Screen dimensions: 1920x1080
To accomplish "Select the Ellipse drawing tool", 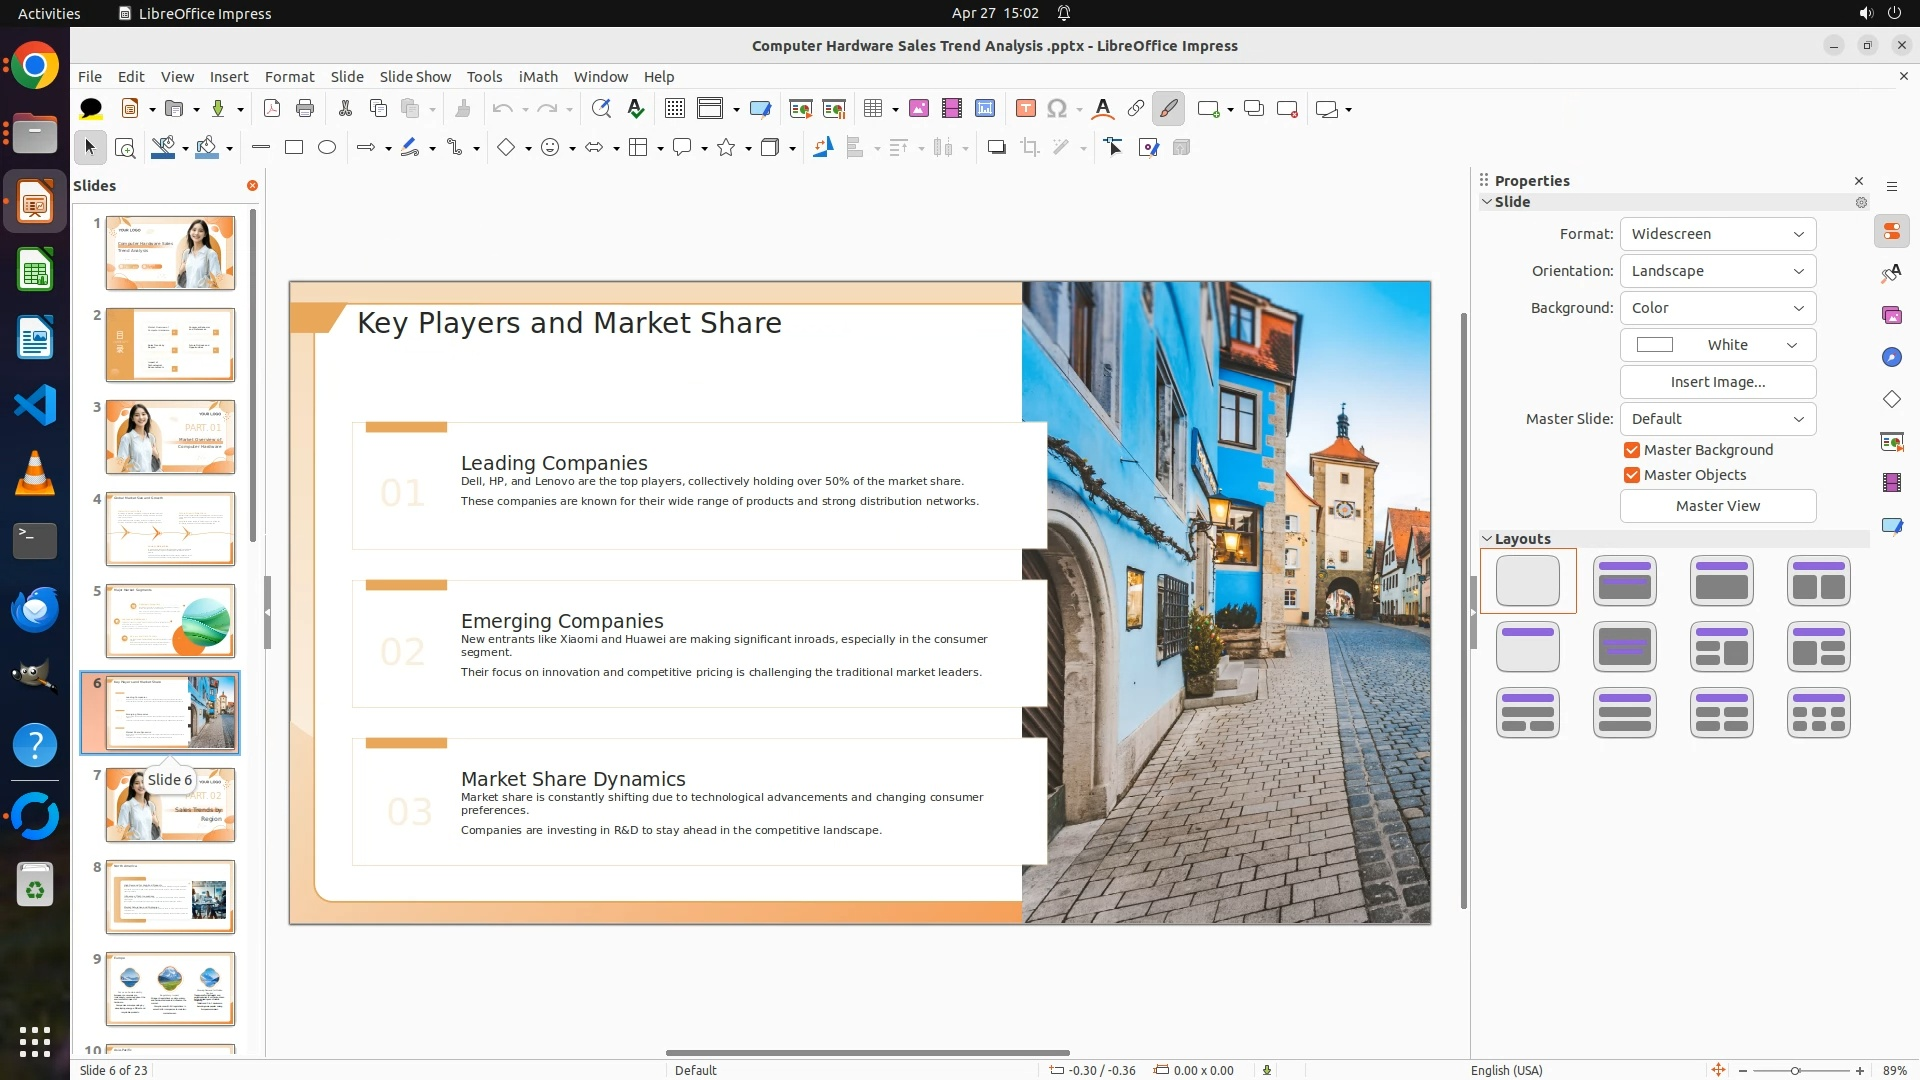I will tap(327, 148).
